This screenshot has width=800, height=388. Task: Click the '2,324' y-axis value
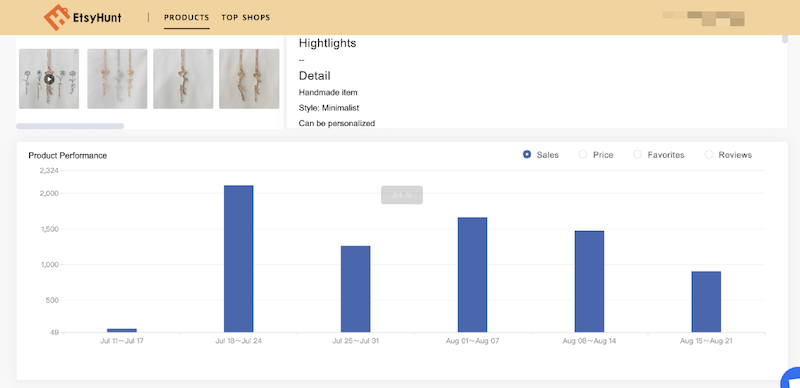tap(49, 171)
